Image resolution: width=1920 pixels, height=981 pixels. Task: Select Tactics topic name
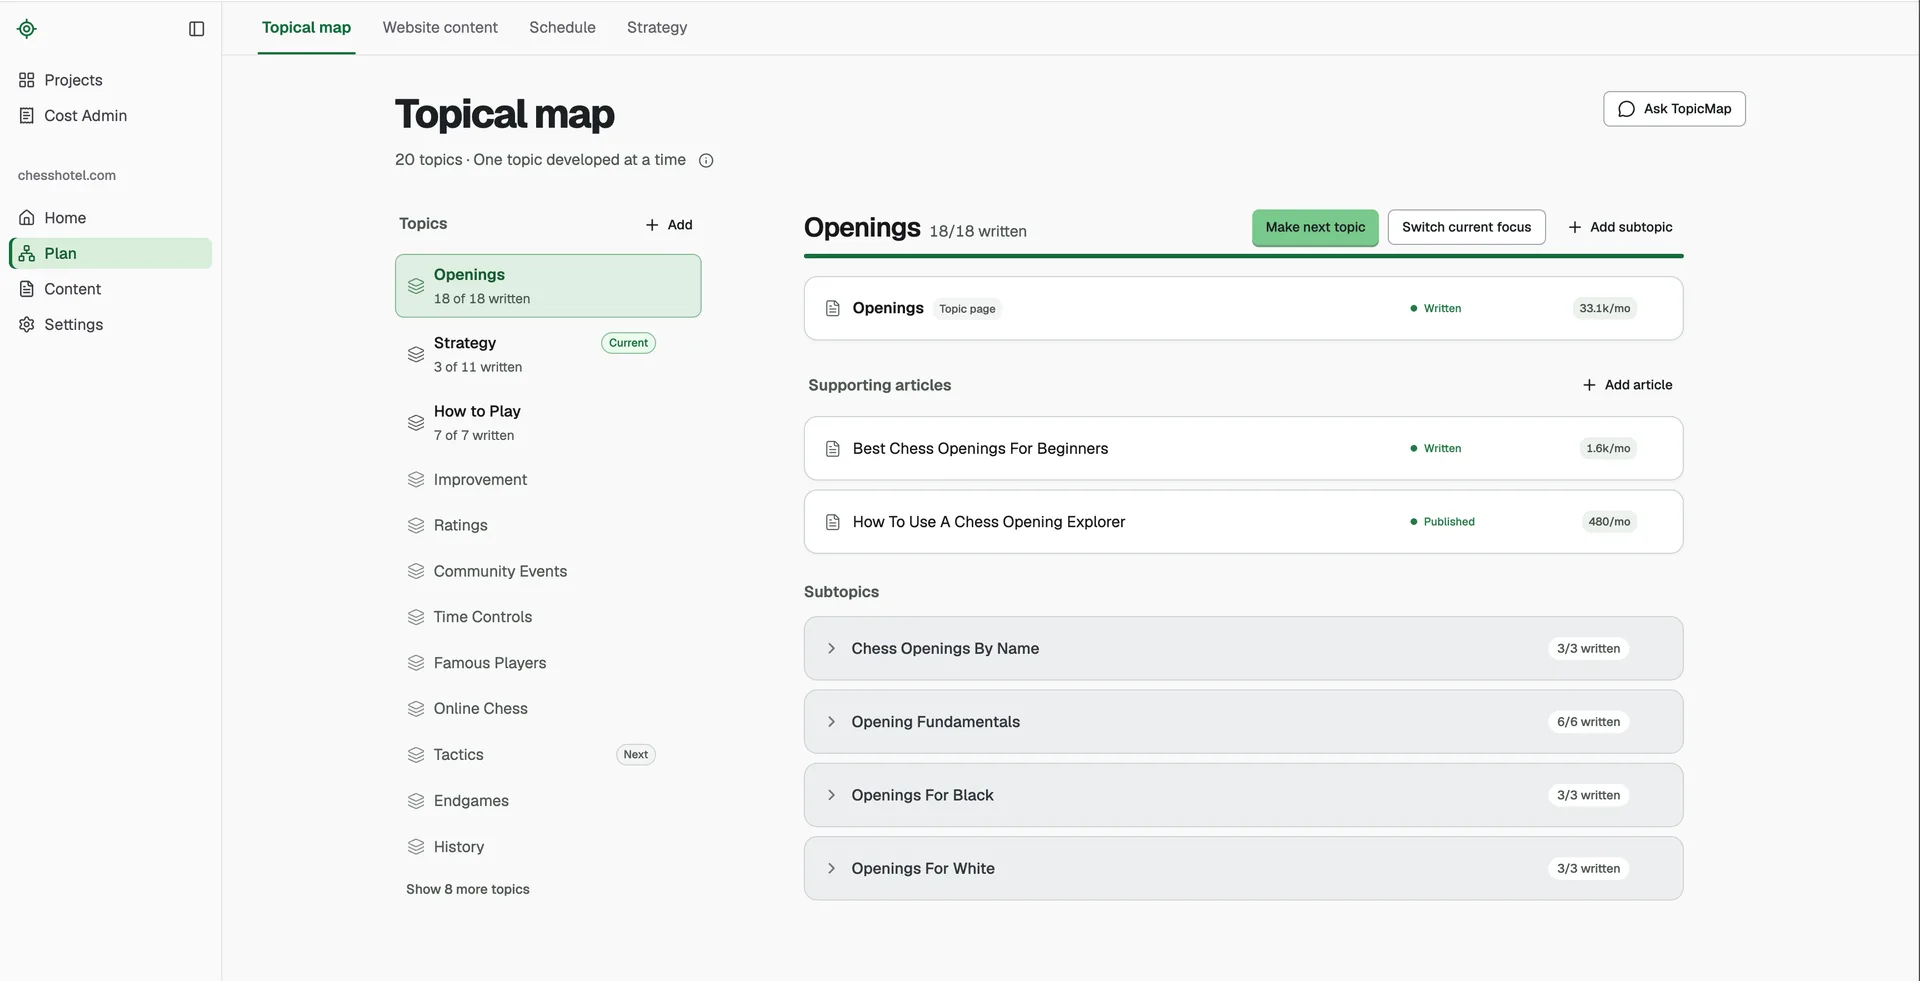tap(458, 755)
